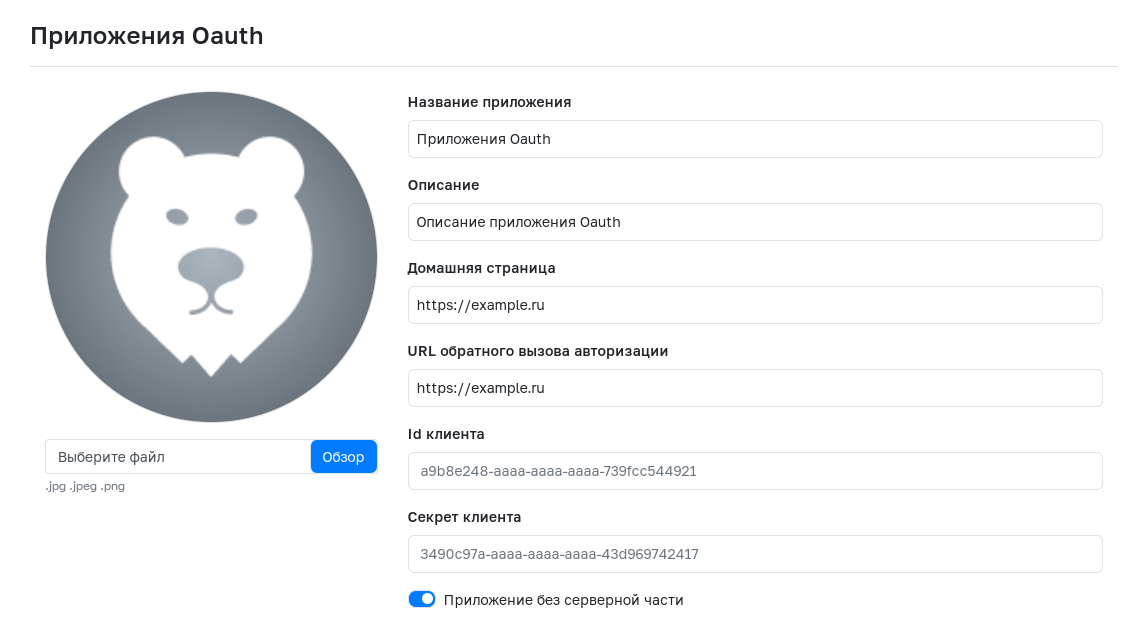1136x626 pixels.
Task: Click the URL обратного вызова авторизации label
Action: [x=538, y=351]
